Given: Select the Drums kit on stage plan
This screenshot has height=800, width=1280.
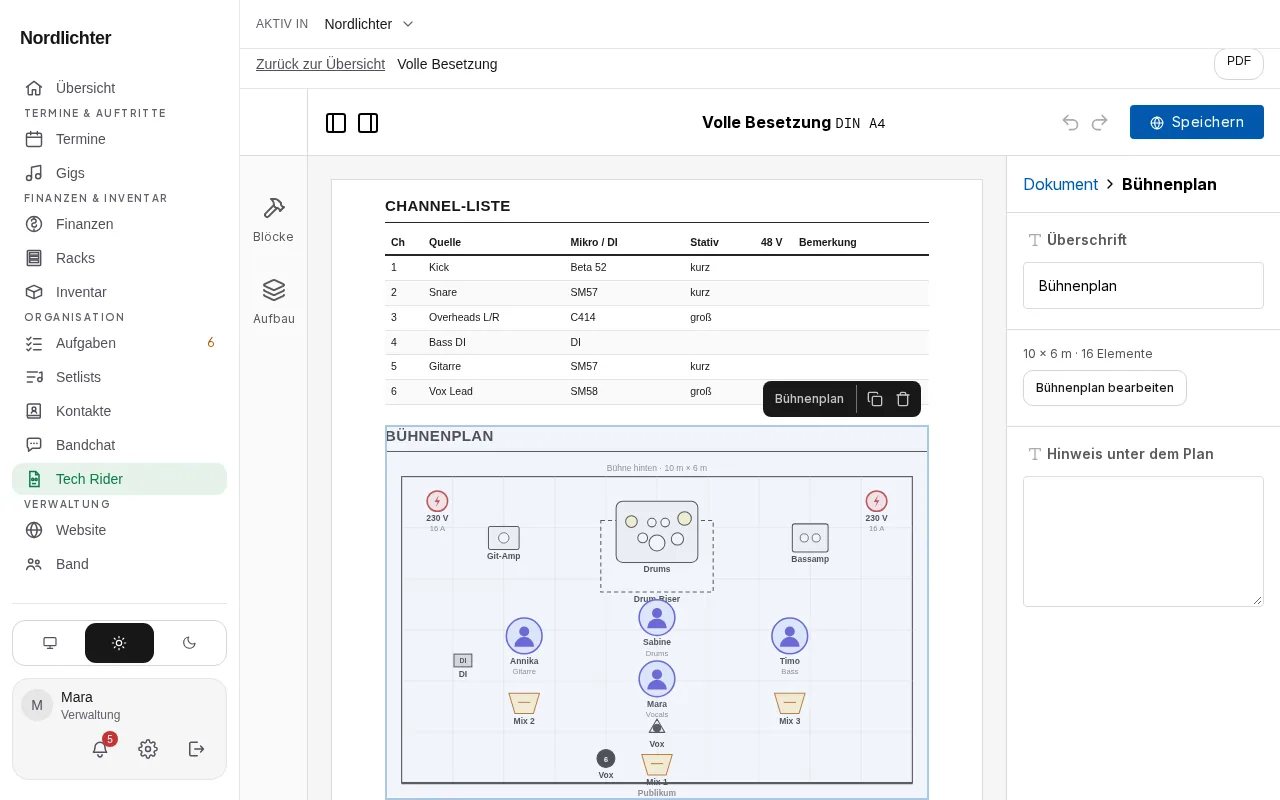Looking at the screenshot, I should pyautogui.click(x=657, y=532).
